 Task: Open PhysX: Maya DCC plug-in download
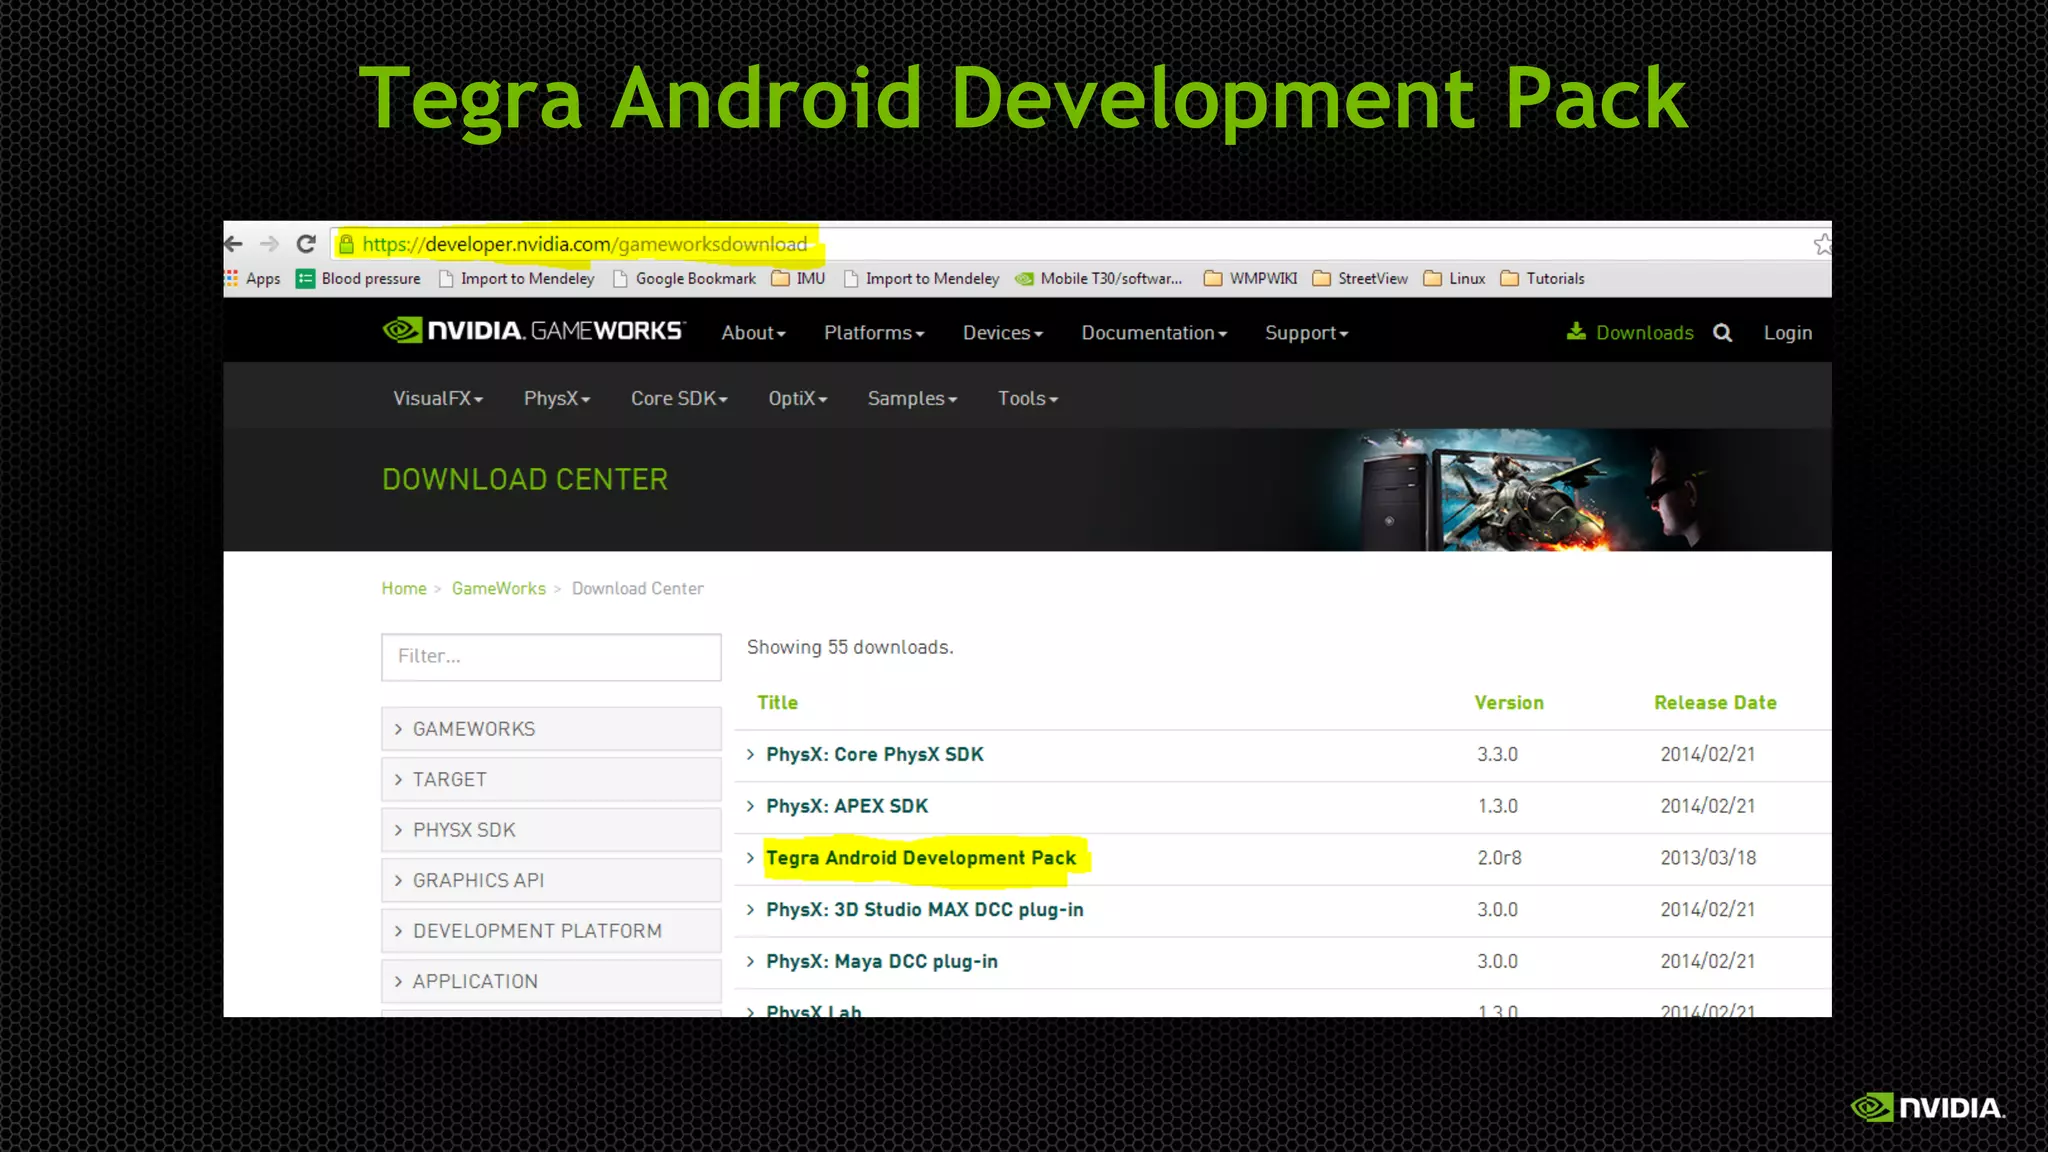[x=882, y=962]
